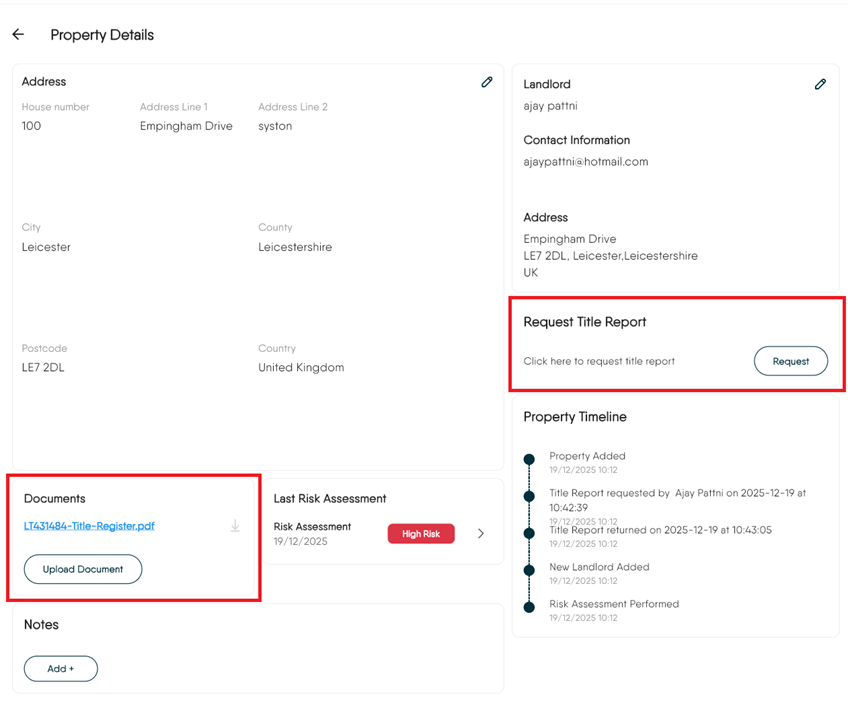Select Risk Assessment Performed timeline dot
Screen dimensions: 848x713
pos(530,607)
